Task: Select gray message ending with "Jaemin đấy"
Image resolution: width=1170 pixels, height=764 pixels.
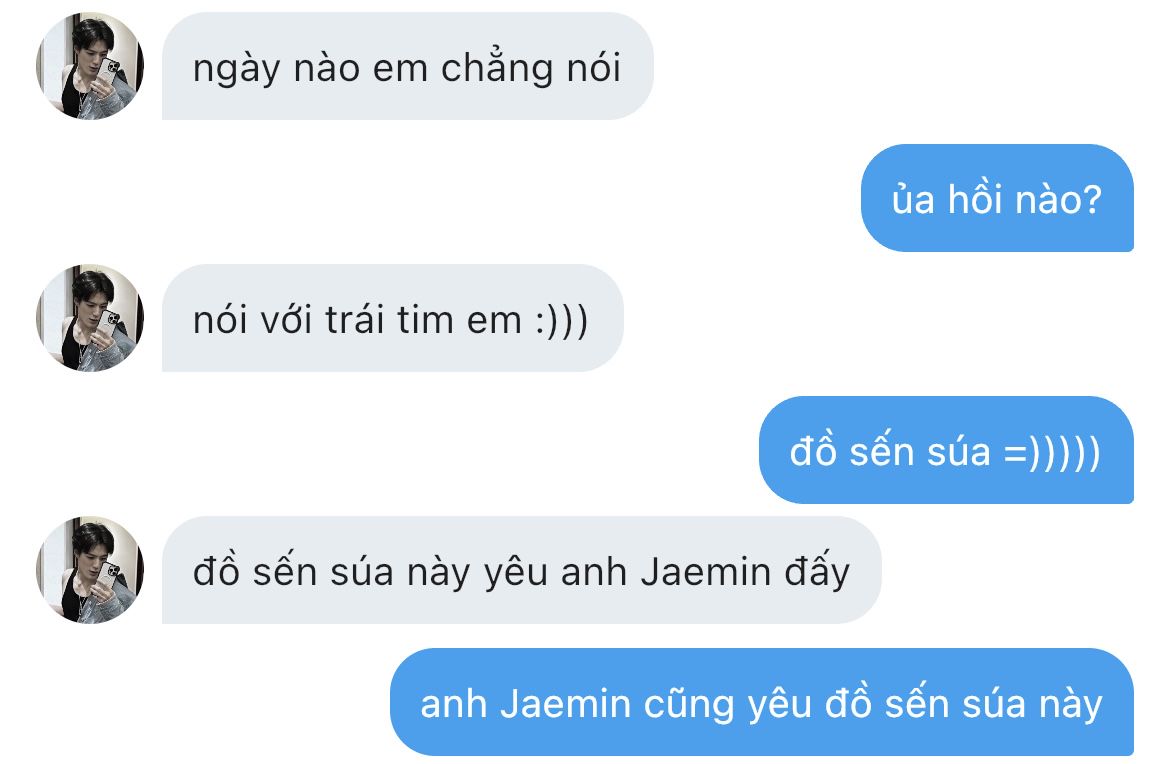Action: pos(522,570)
